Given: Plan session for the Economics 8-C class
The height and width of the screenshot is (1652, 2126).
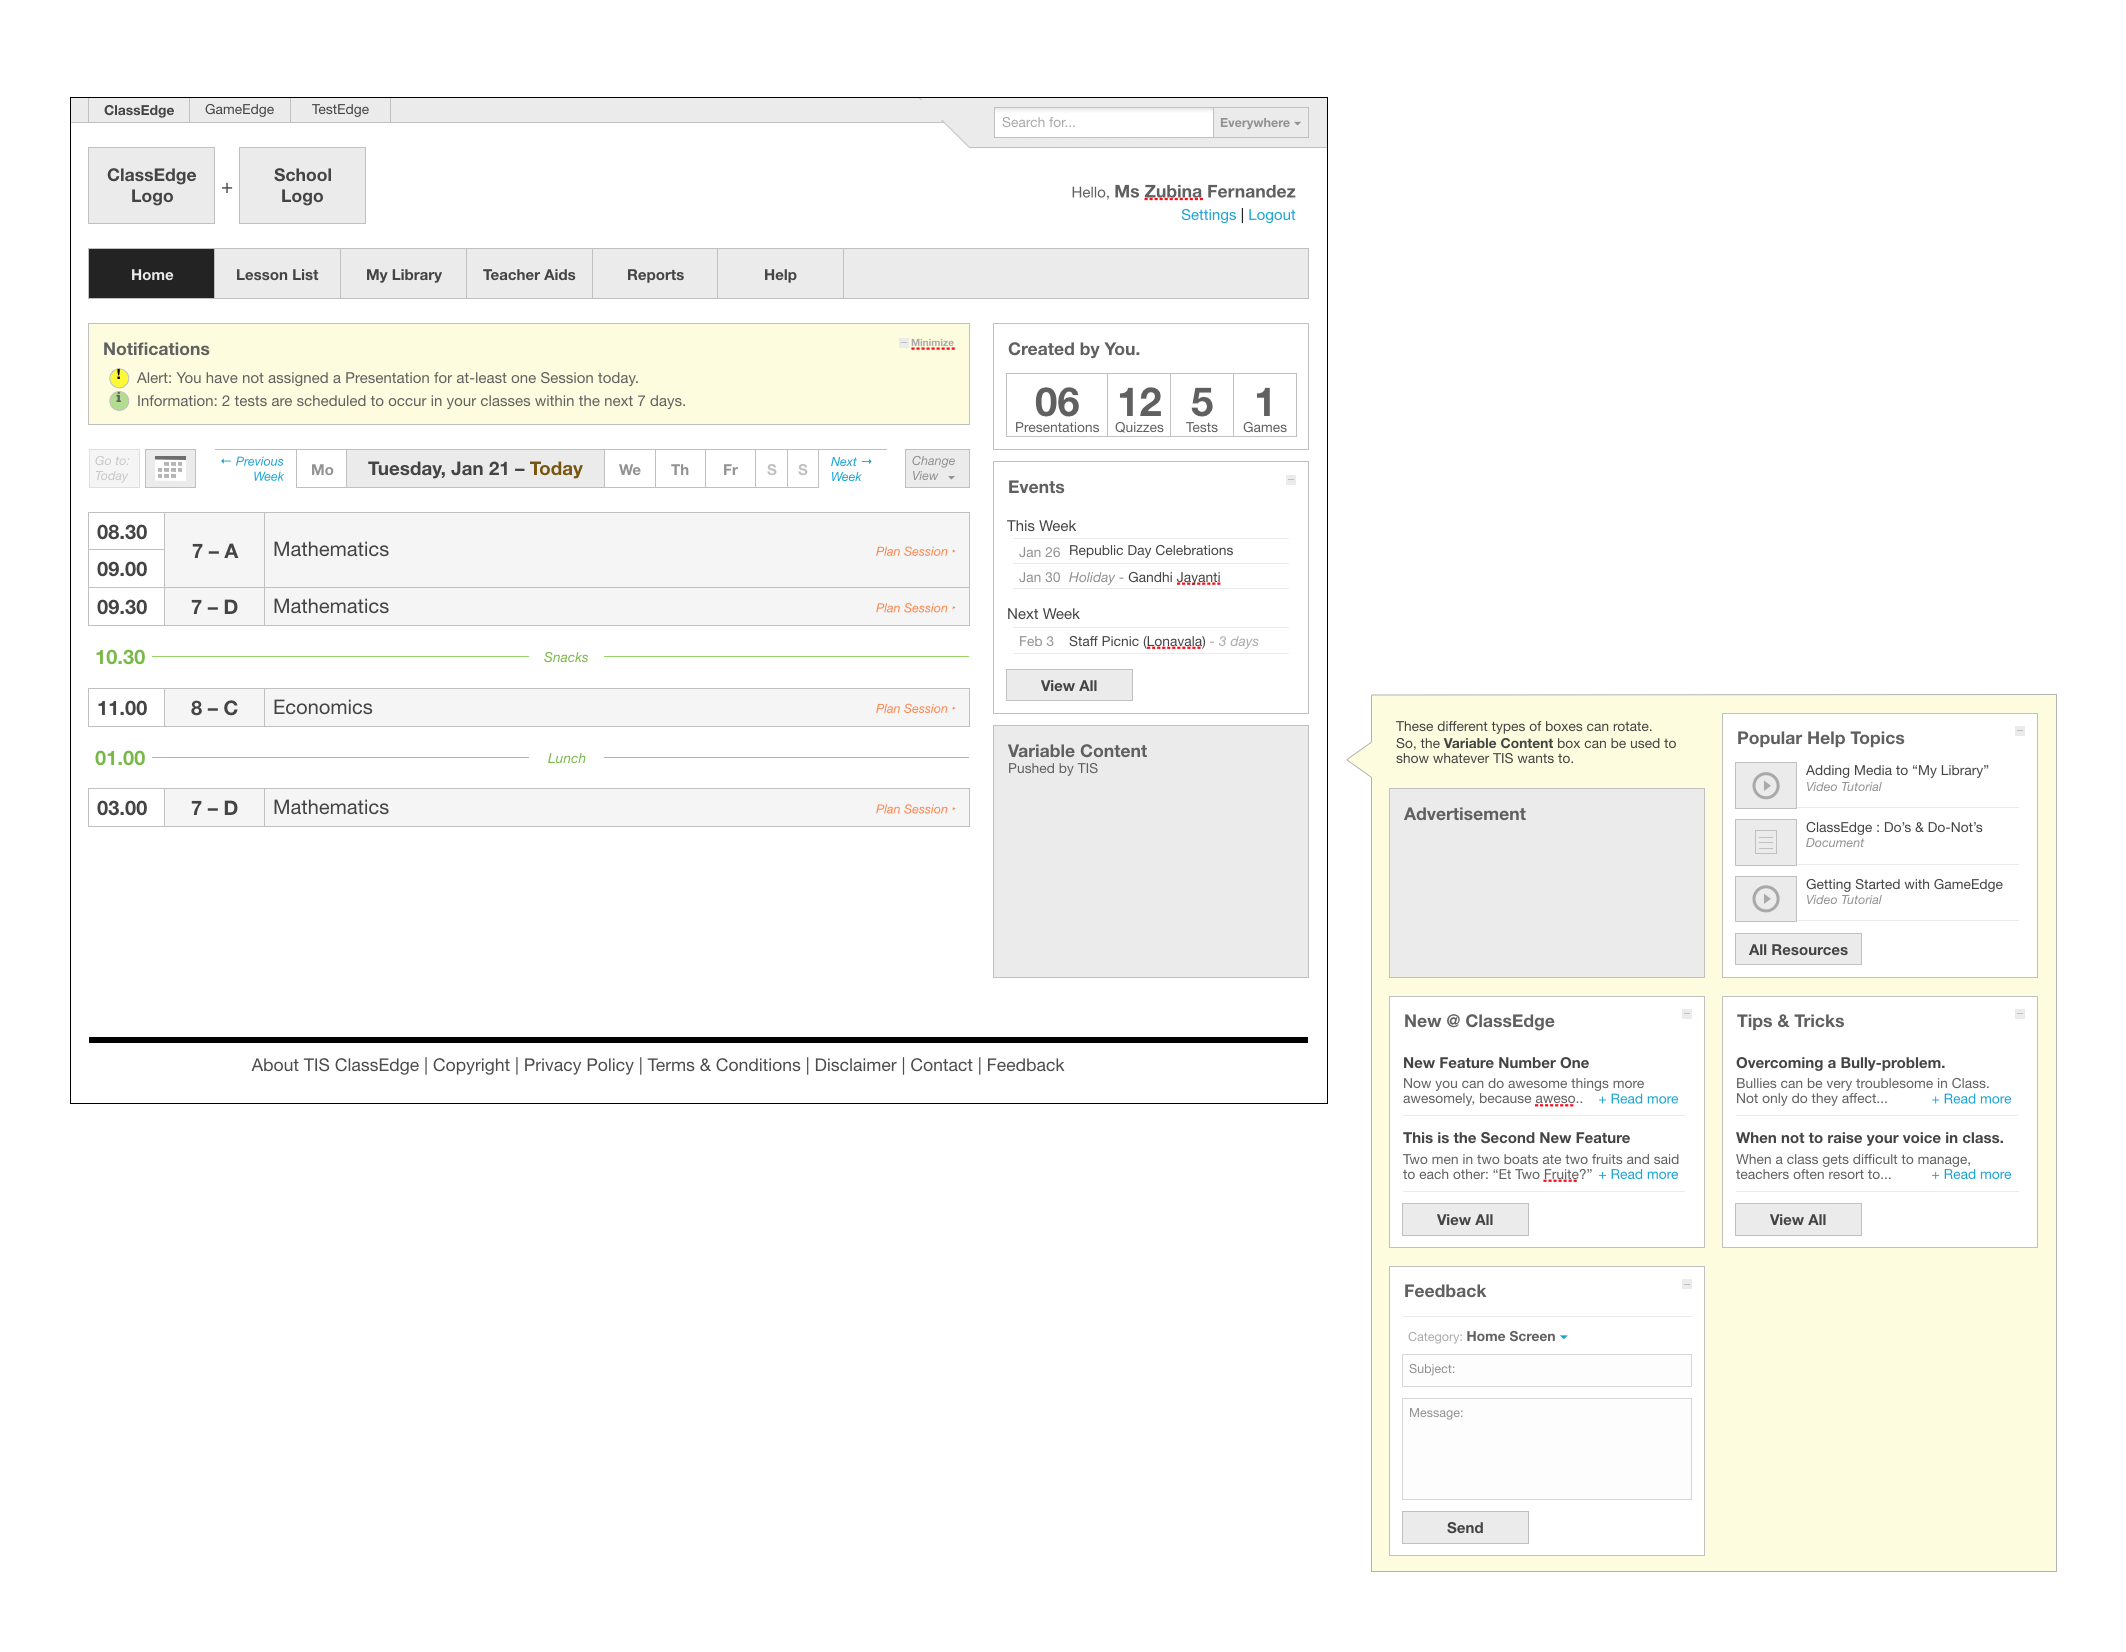Looking at the screenshot, I should tap(914, 709).
